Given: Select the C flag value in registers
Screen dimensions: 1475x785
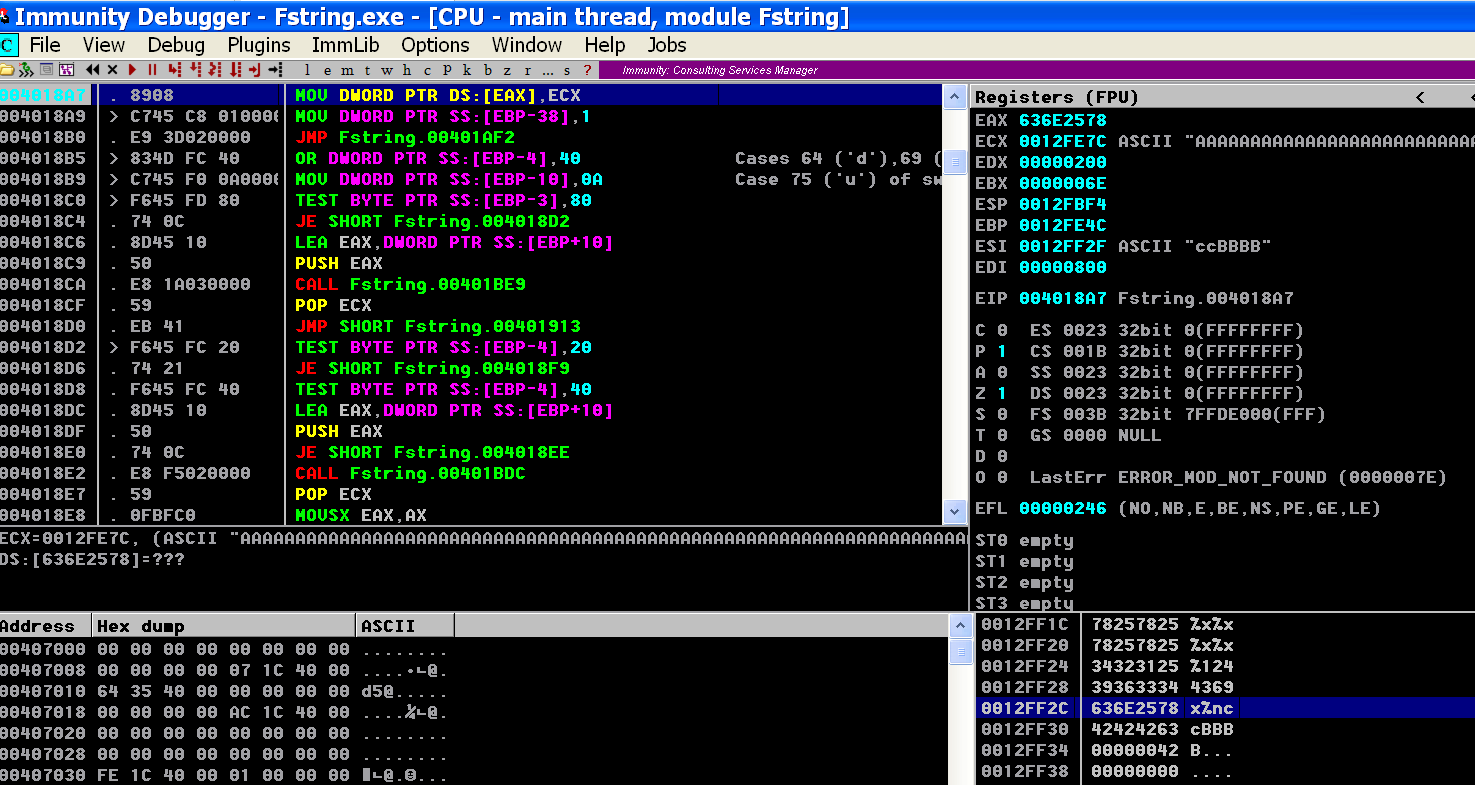Looking at the screenshot, I should coord(1002,330).
